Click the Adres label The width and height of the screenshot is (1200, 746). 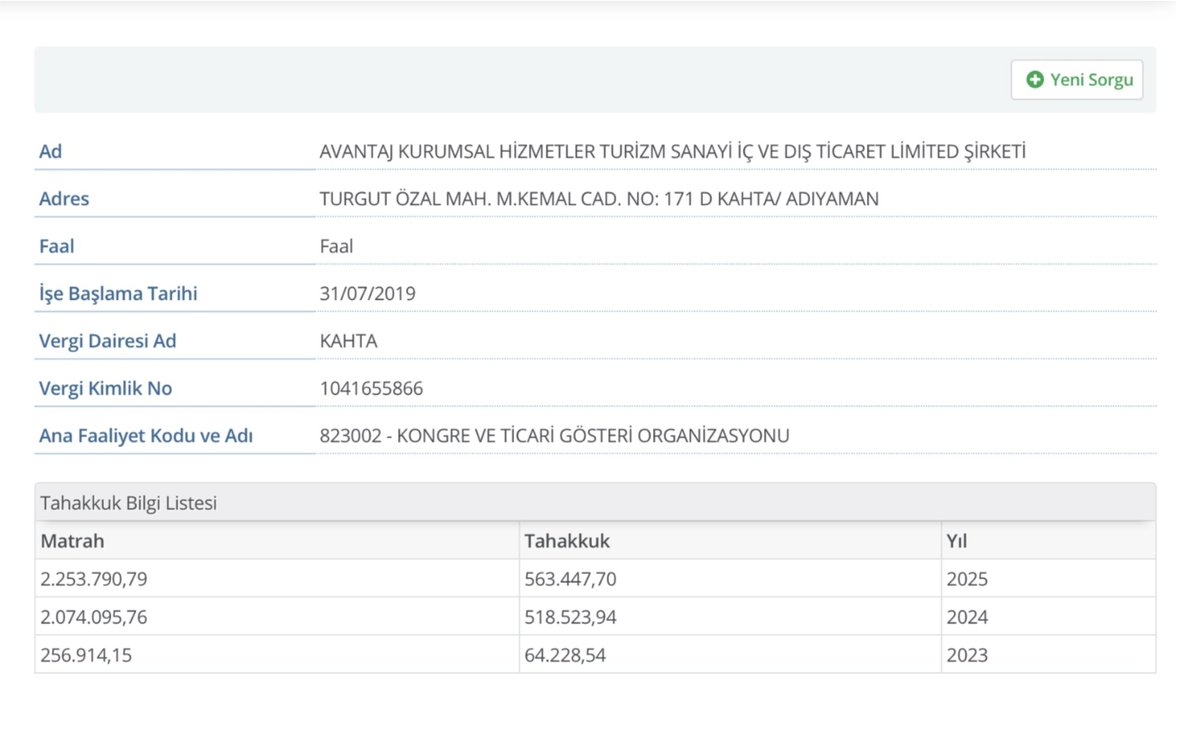point(64,199)
